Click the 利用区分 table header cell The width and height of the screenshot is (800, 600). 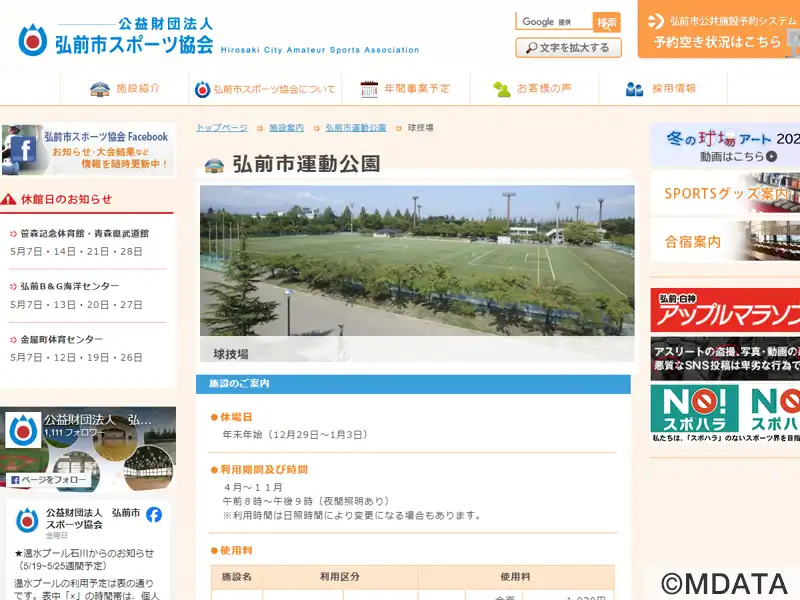point(340,577)
